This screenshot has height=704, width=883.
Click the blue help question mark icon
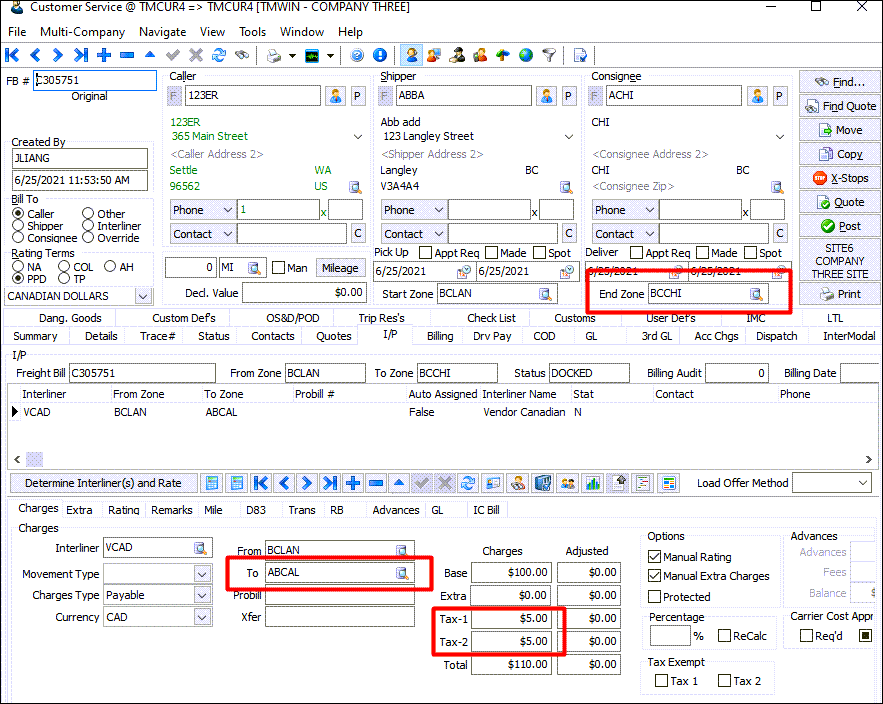click(x=357, y=55)
